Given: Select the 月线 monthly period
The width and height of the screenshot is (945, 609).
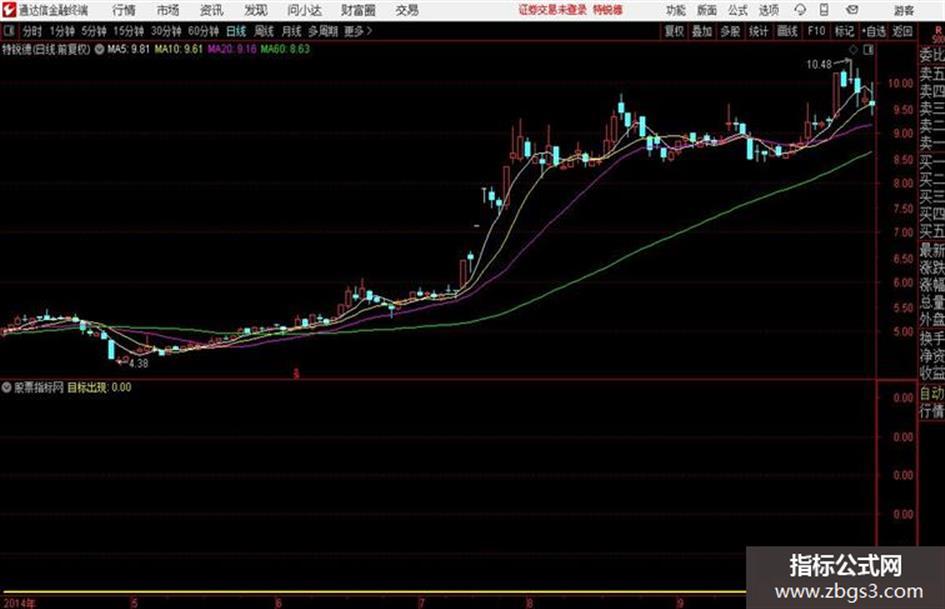Looking at the screenshot, I should pyautogui.click(x=292, y=31).
